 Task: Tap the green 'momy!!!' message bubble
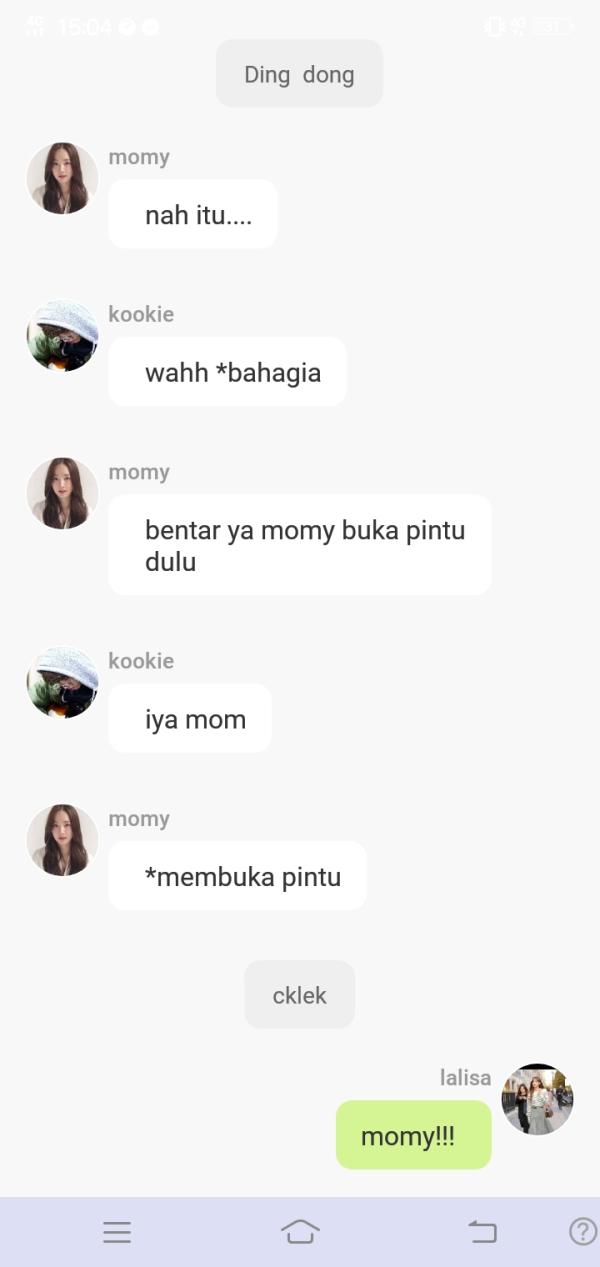pos(413,1135)
